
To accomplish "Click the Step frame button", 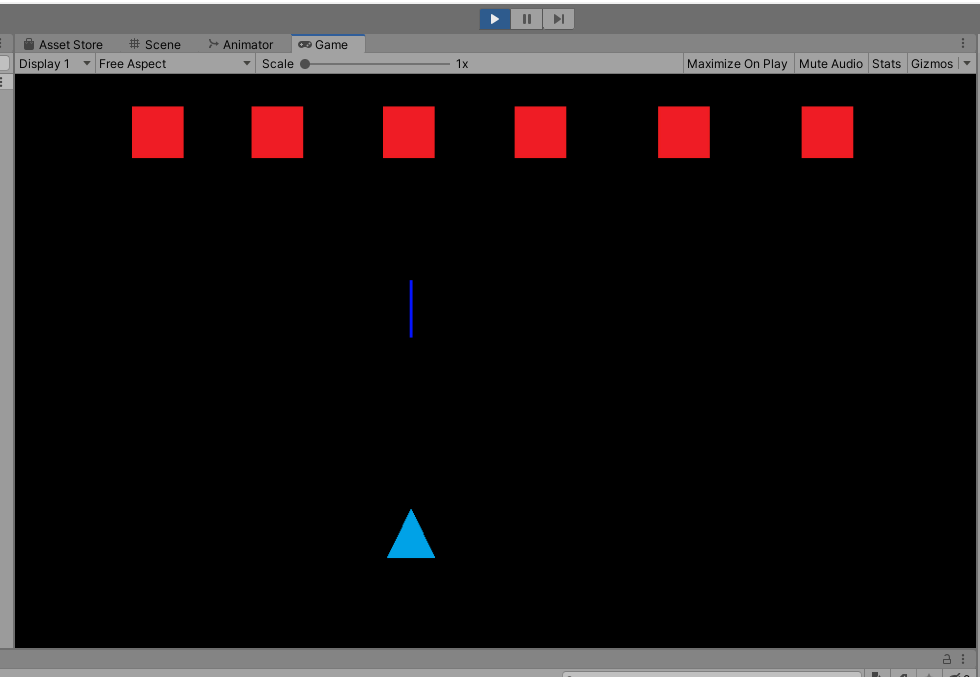I will (559, 19).
